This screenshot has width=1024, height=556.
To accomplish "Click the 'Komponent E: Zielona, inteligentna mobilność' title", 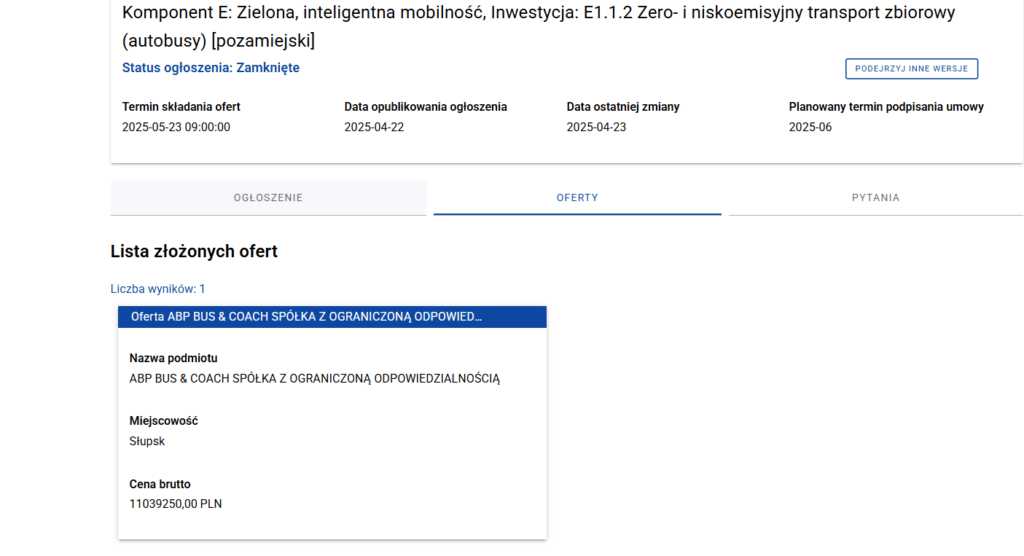I will (x=303, y=12).
